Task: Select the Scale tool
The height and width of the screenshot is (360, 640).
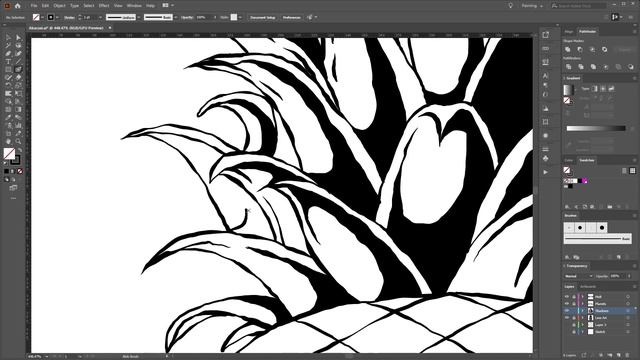Action: [18, 85]
